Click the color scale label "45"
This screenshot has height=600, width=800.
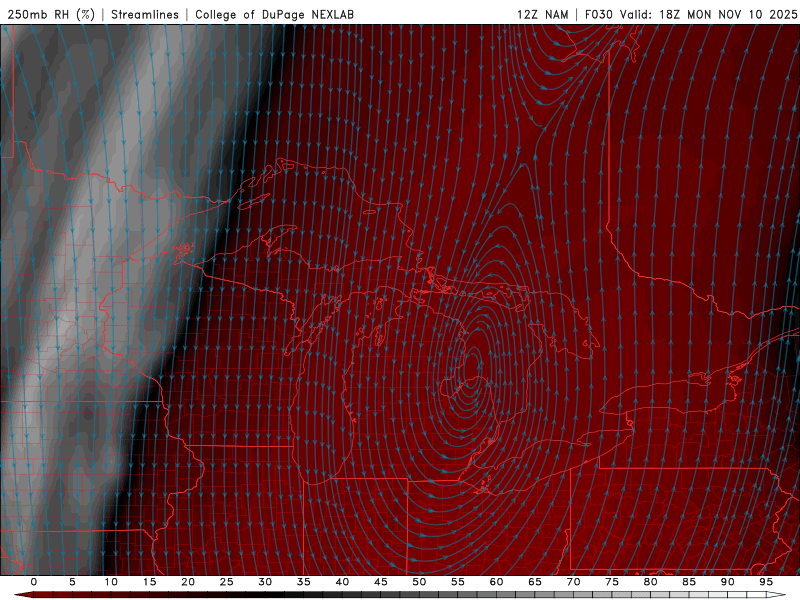[381, 582]
